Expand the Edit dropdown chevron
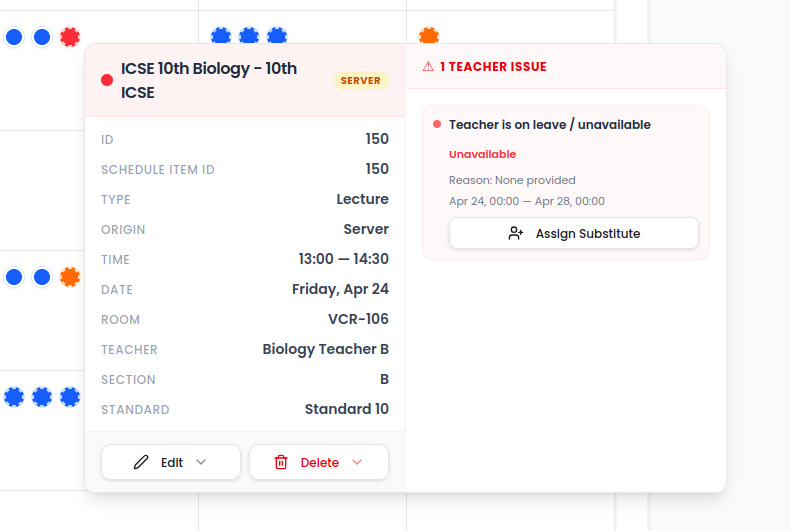Screen dimensions: 791x531 (201, 462)
